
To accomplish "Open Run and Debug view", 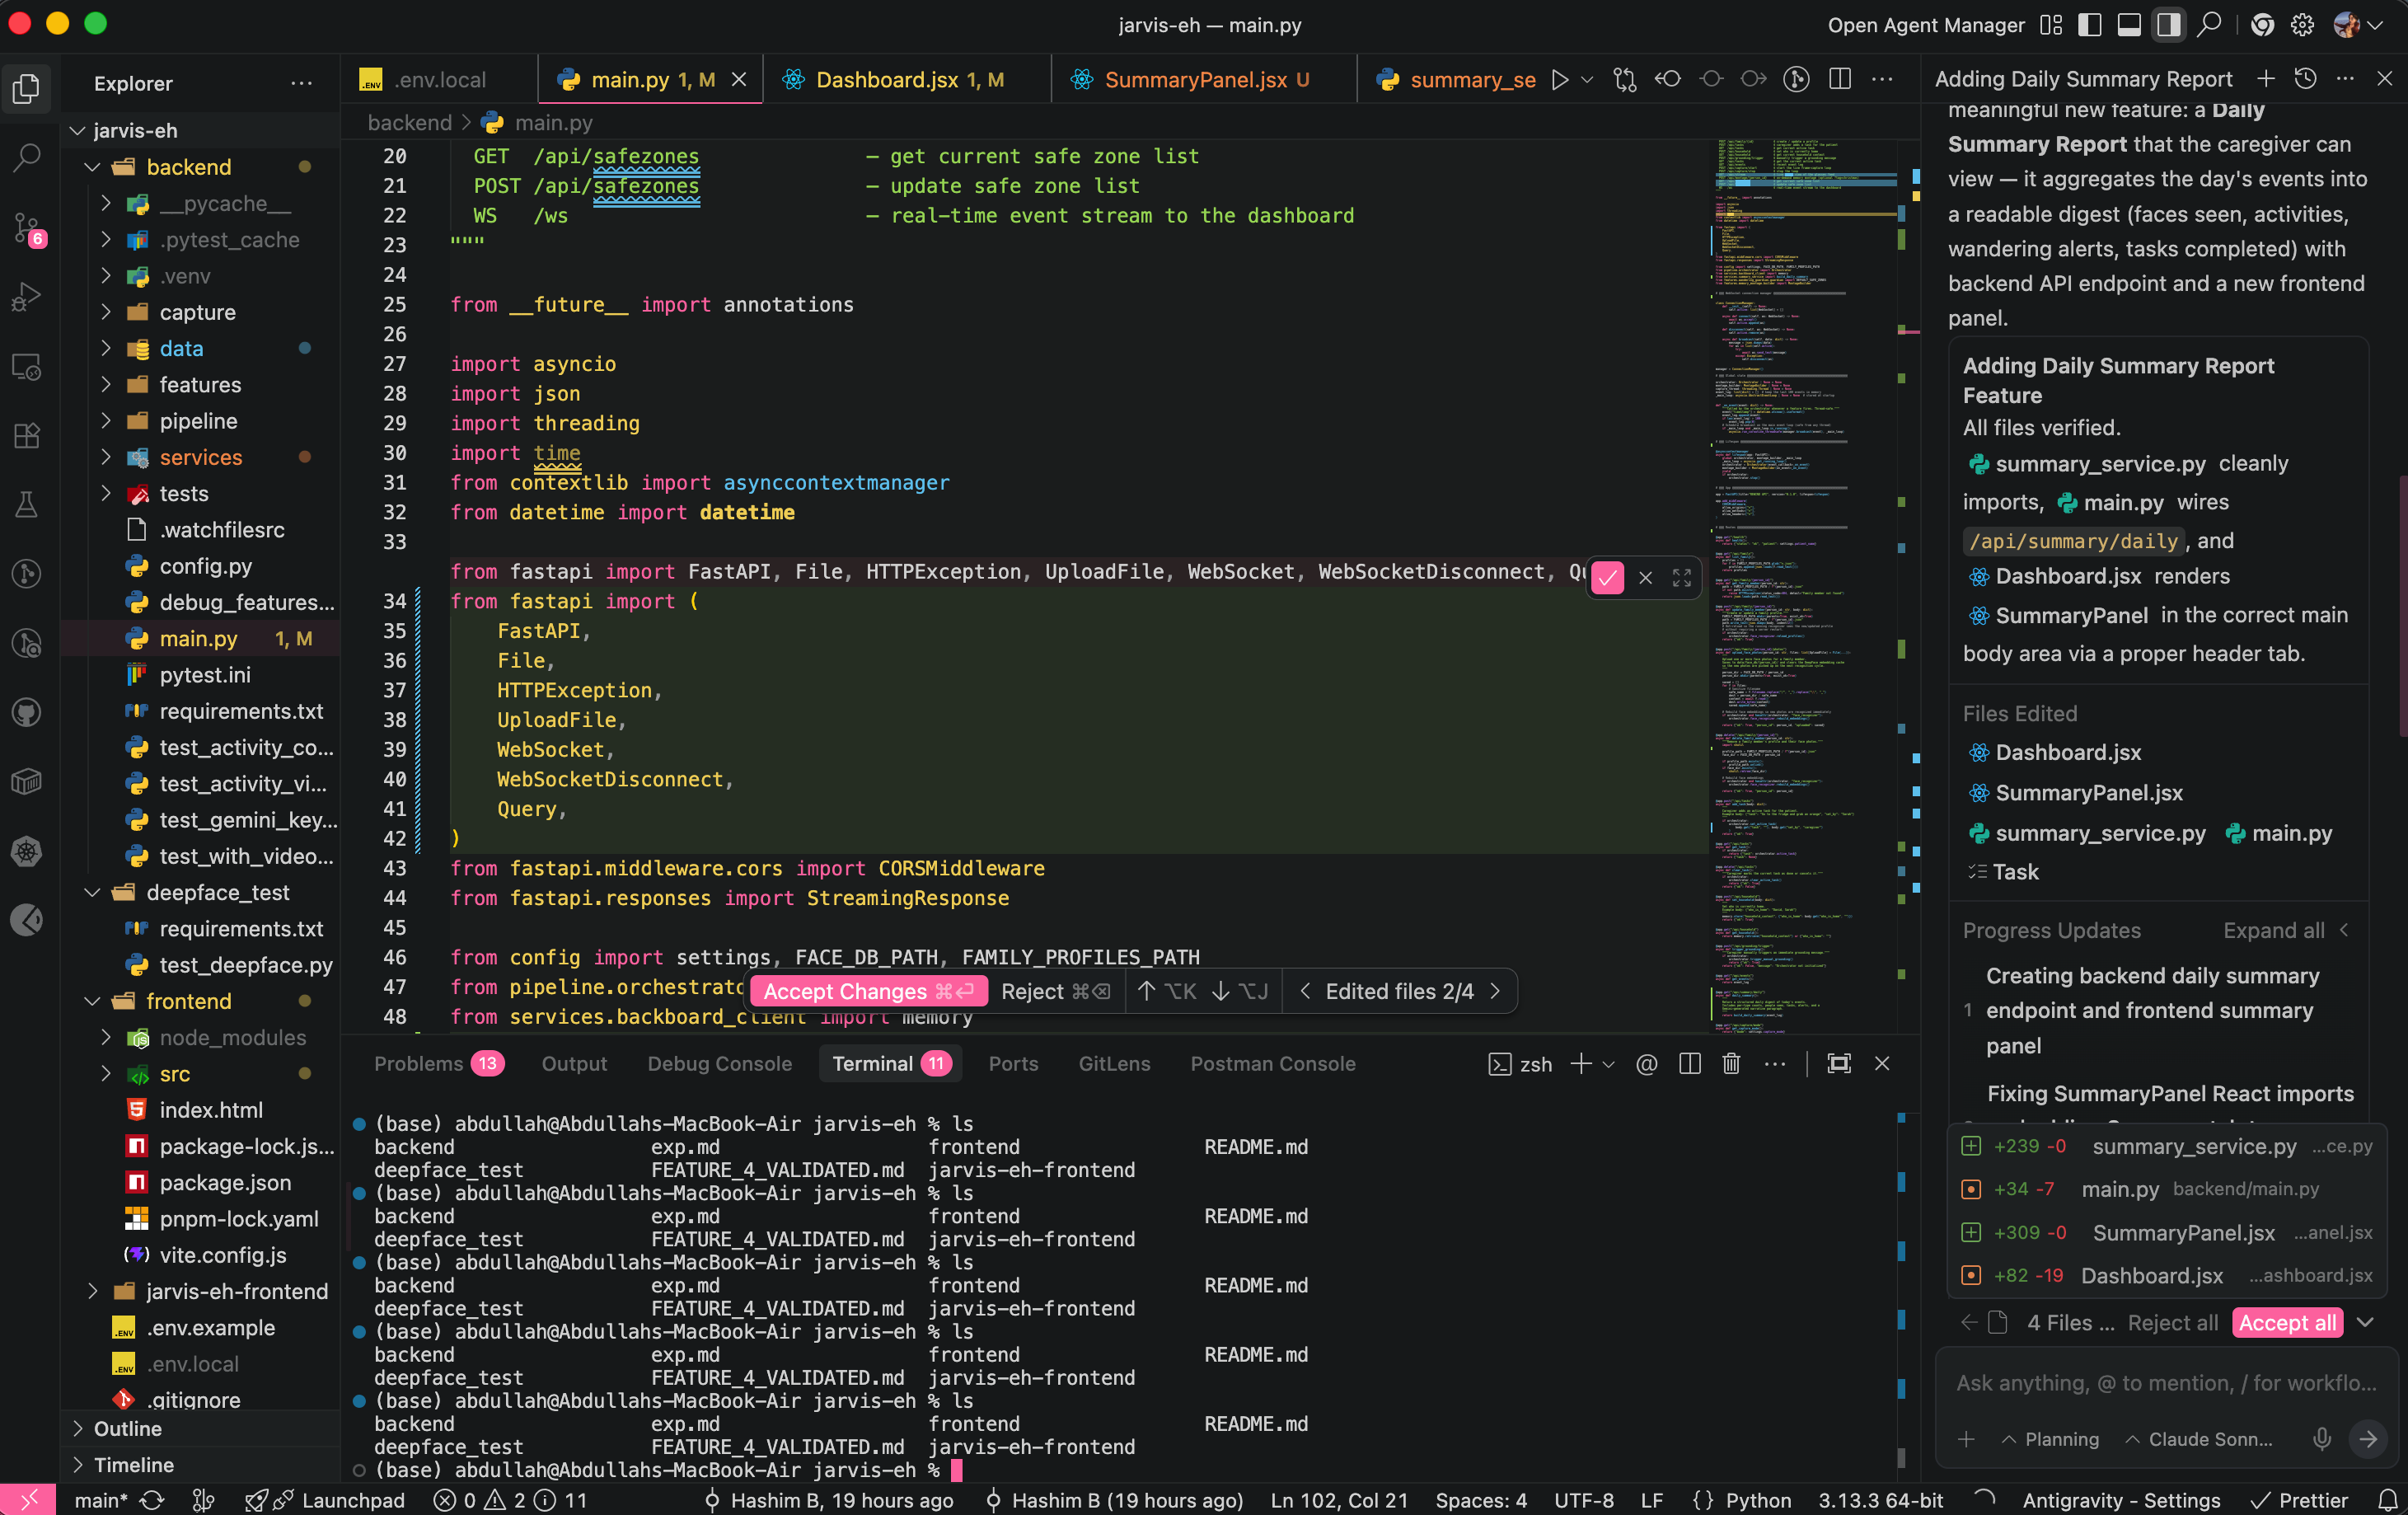I will (x=27, y=297).
